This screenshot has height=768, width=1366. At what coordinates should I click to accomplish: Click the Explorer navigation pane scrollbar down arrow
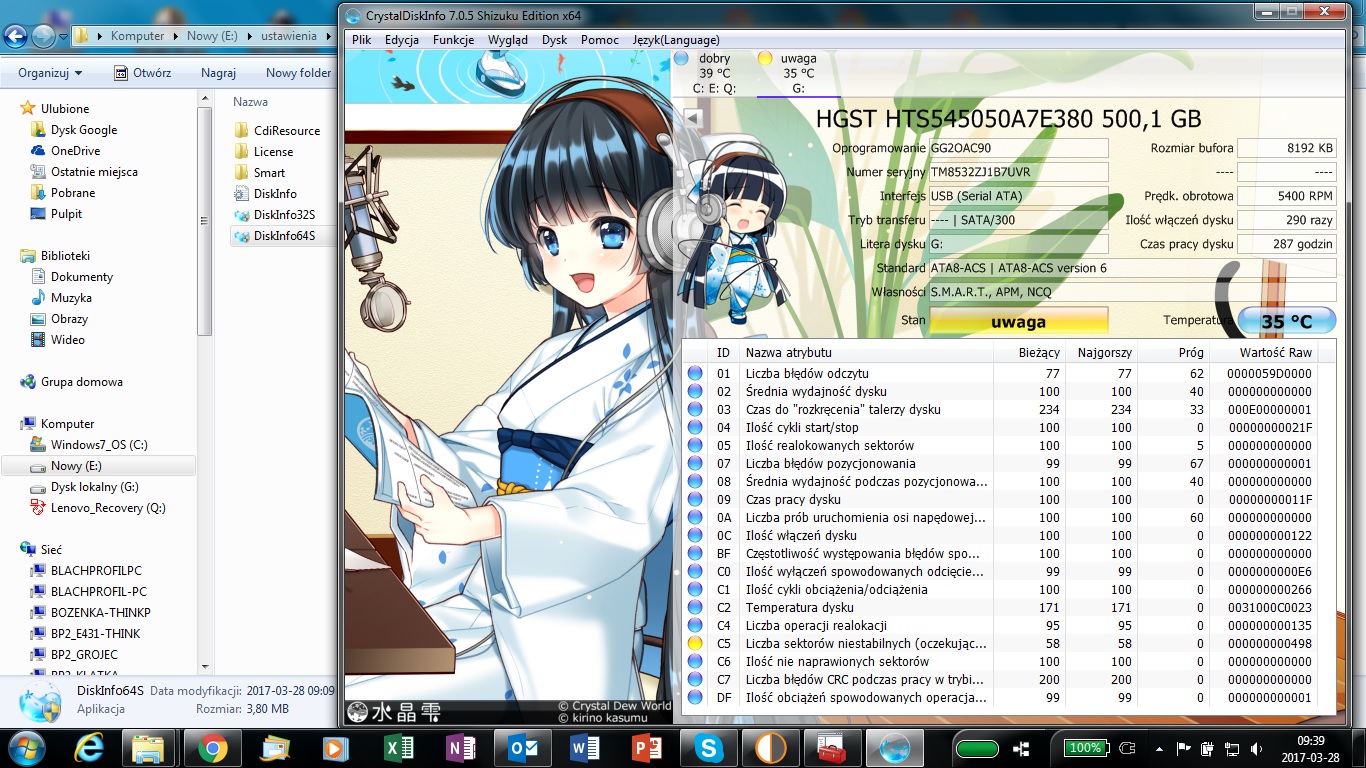(x=205, y=666)
